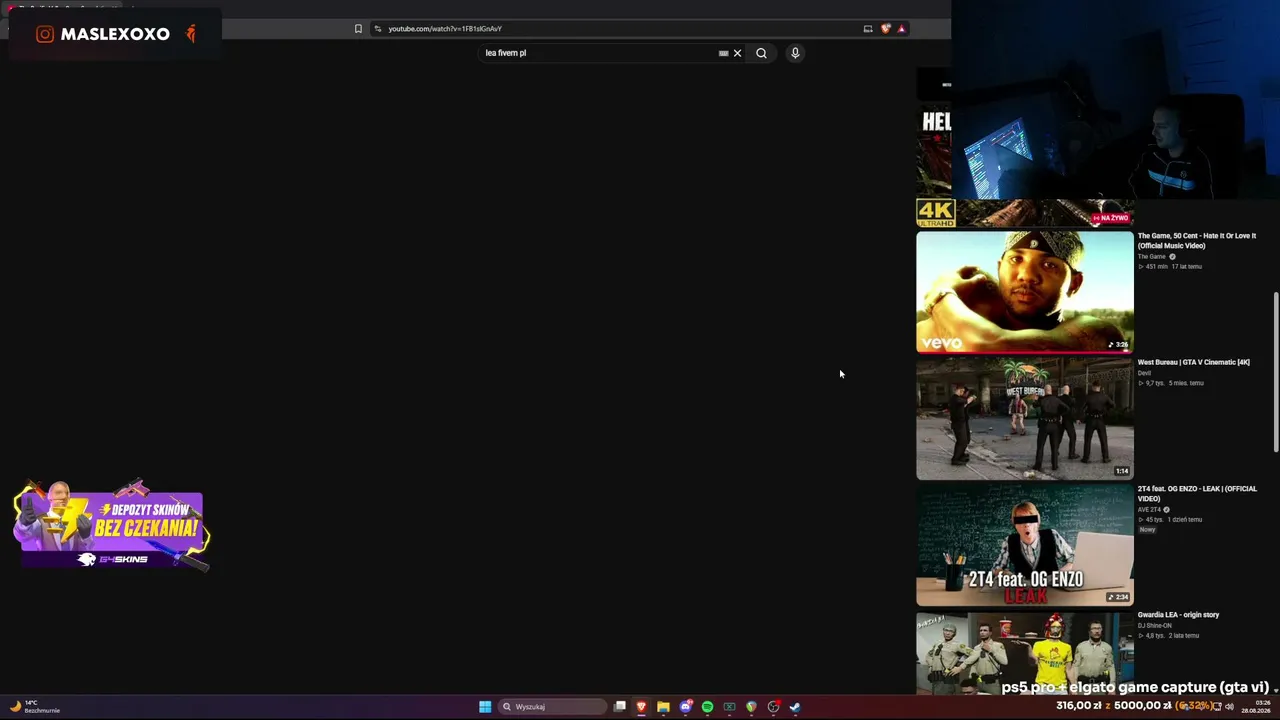Clear the YouTube search text with X
Screen dimensions: 1280x720
(x=737, y=53)
